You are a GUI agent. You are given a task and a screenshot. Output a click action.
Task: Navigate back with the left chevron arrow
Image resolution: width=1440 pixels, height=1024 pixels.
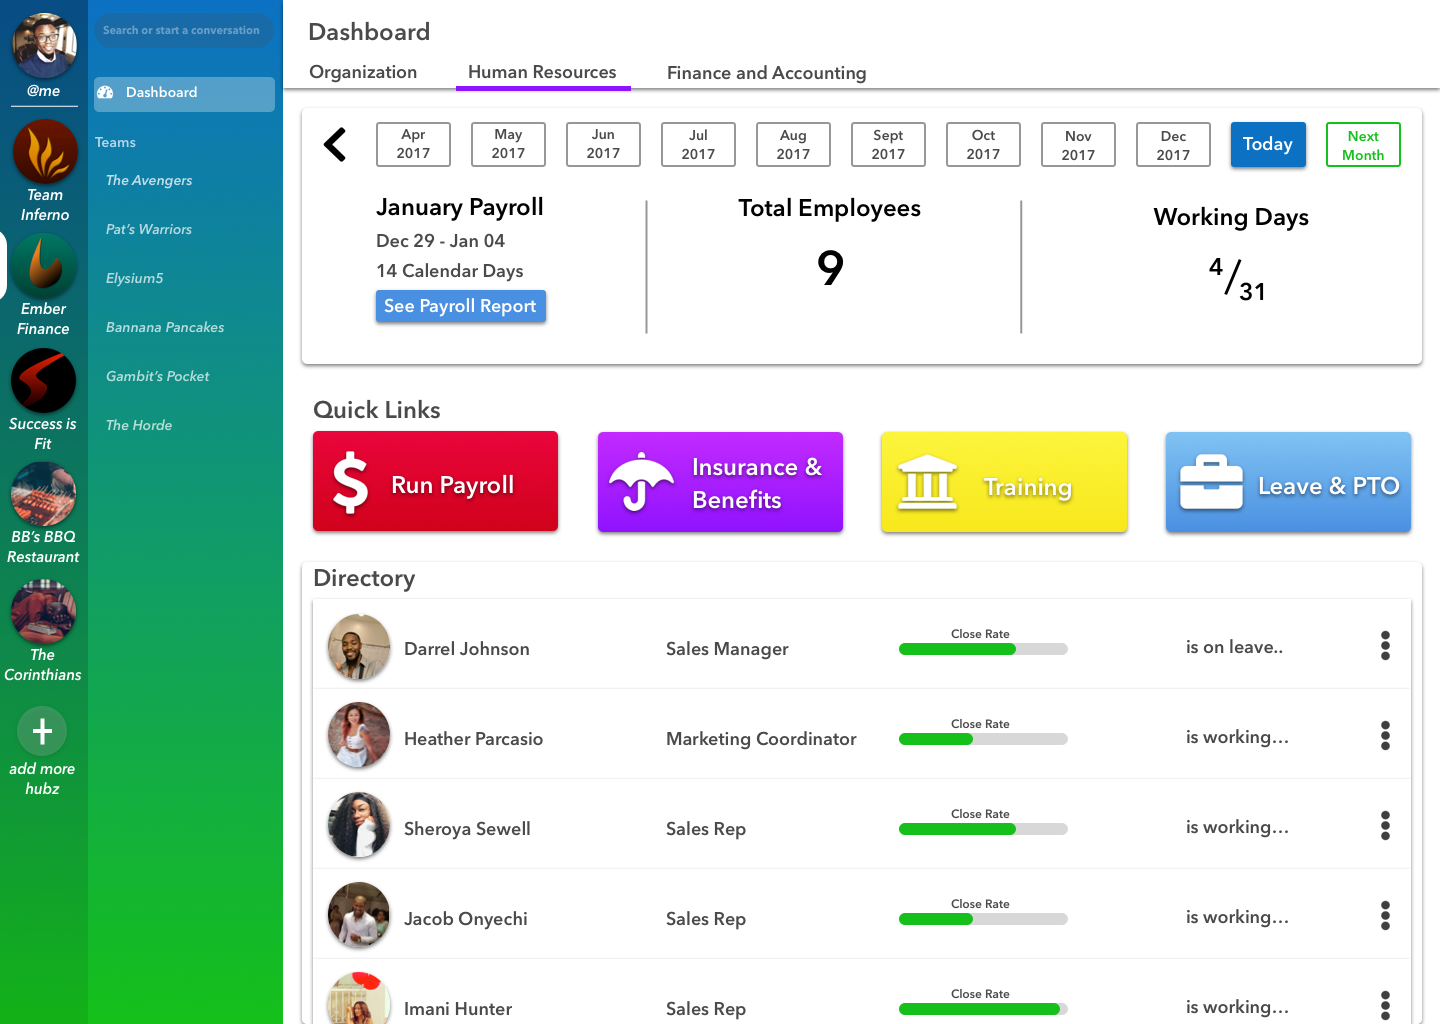click(335, 144)
